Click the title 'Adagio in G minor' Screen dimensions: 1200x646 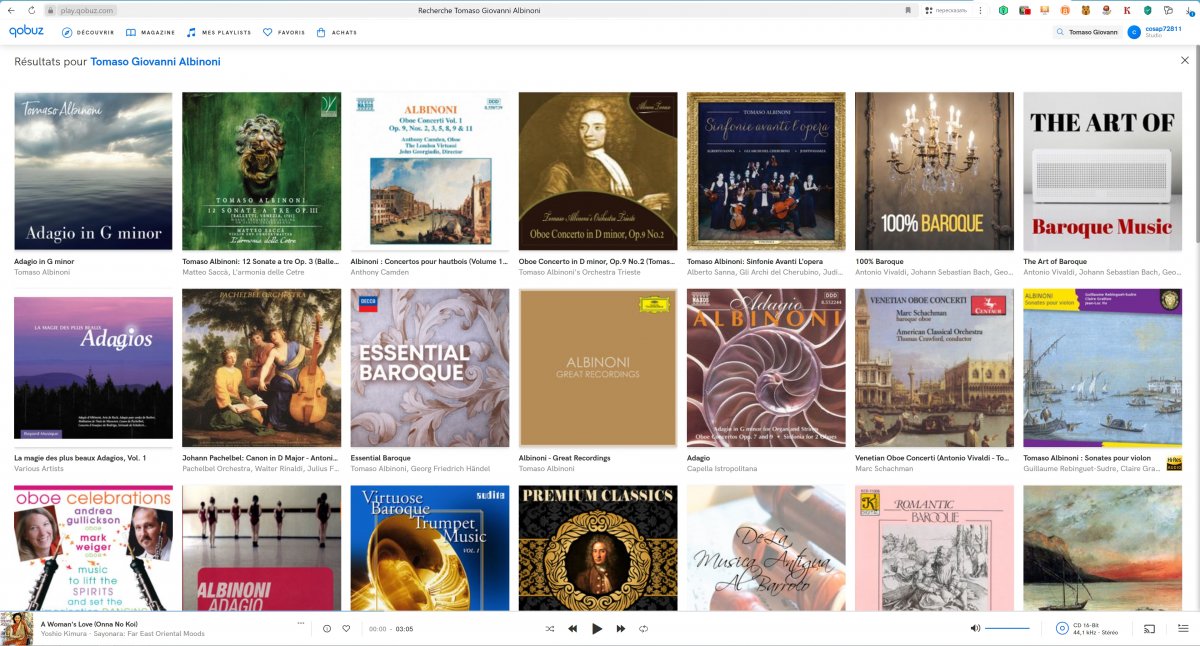coord(44,262)
